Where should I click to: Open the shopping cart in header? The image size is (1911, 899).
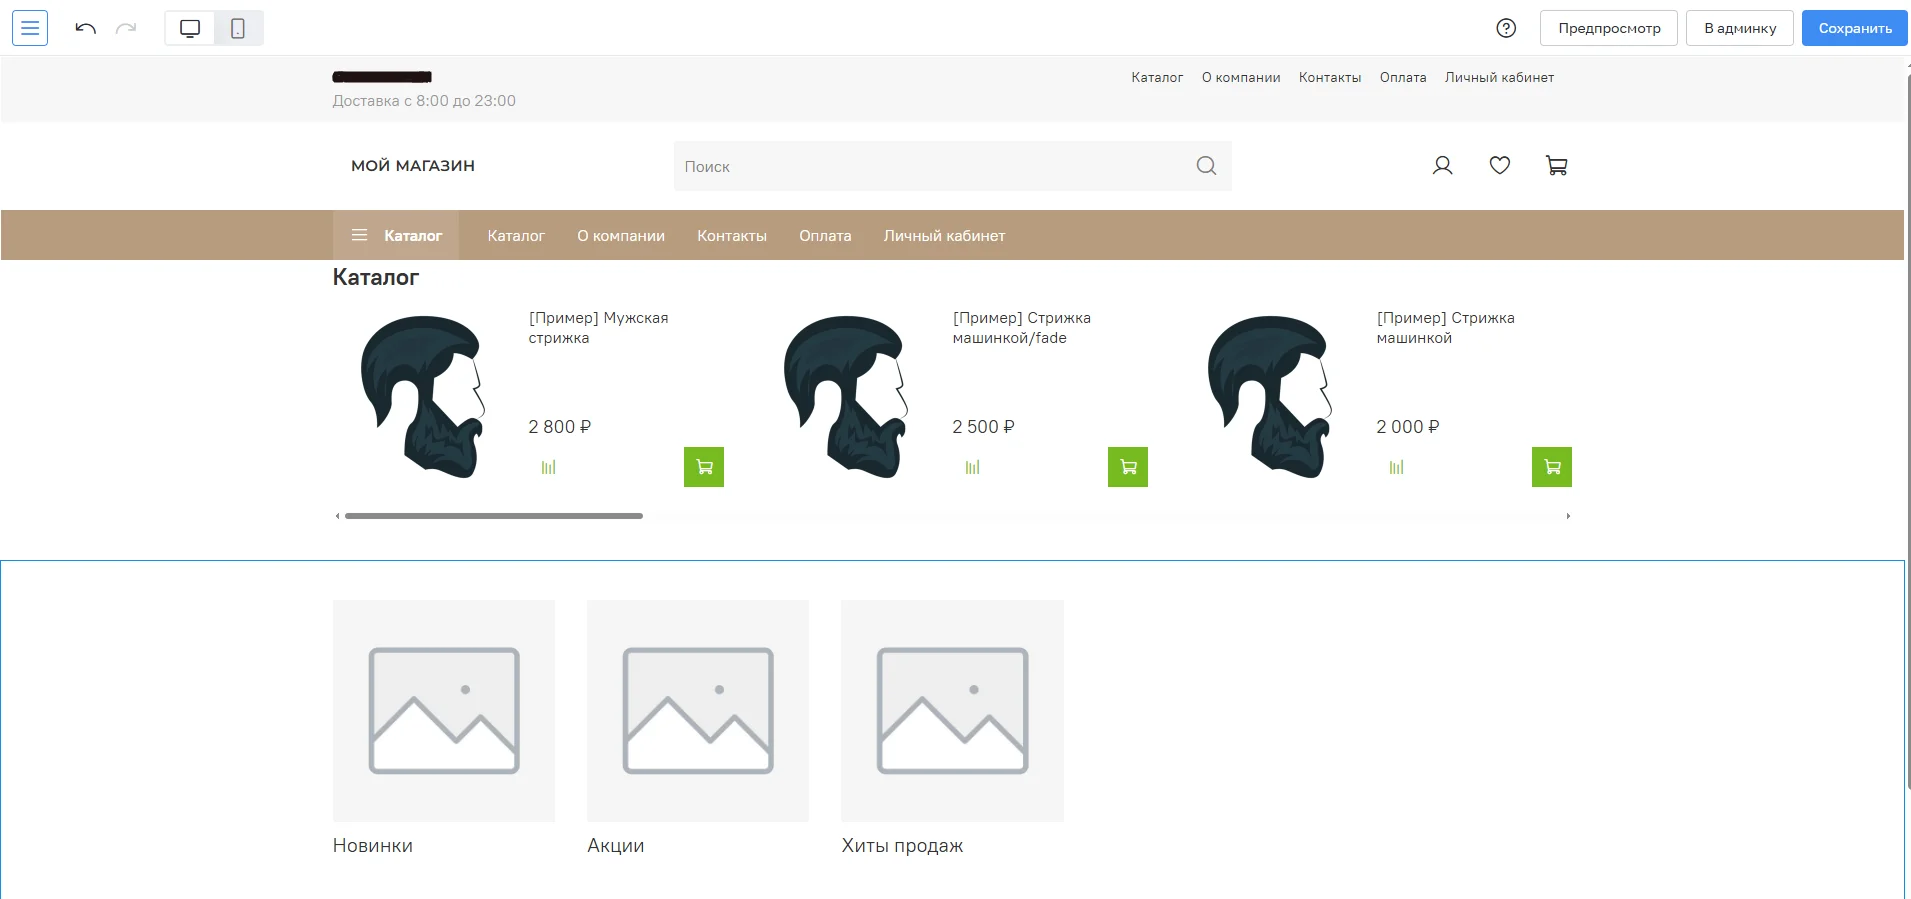point(1556,166)
